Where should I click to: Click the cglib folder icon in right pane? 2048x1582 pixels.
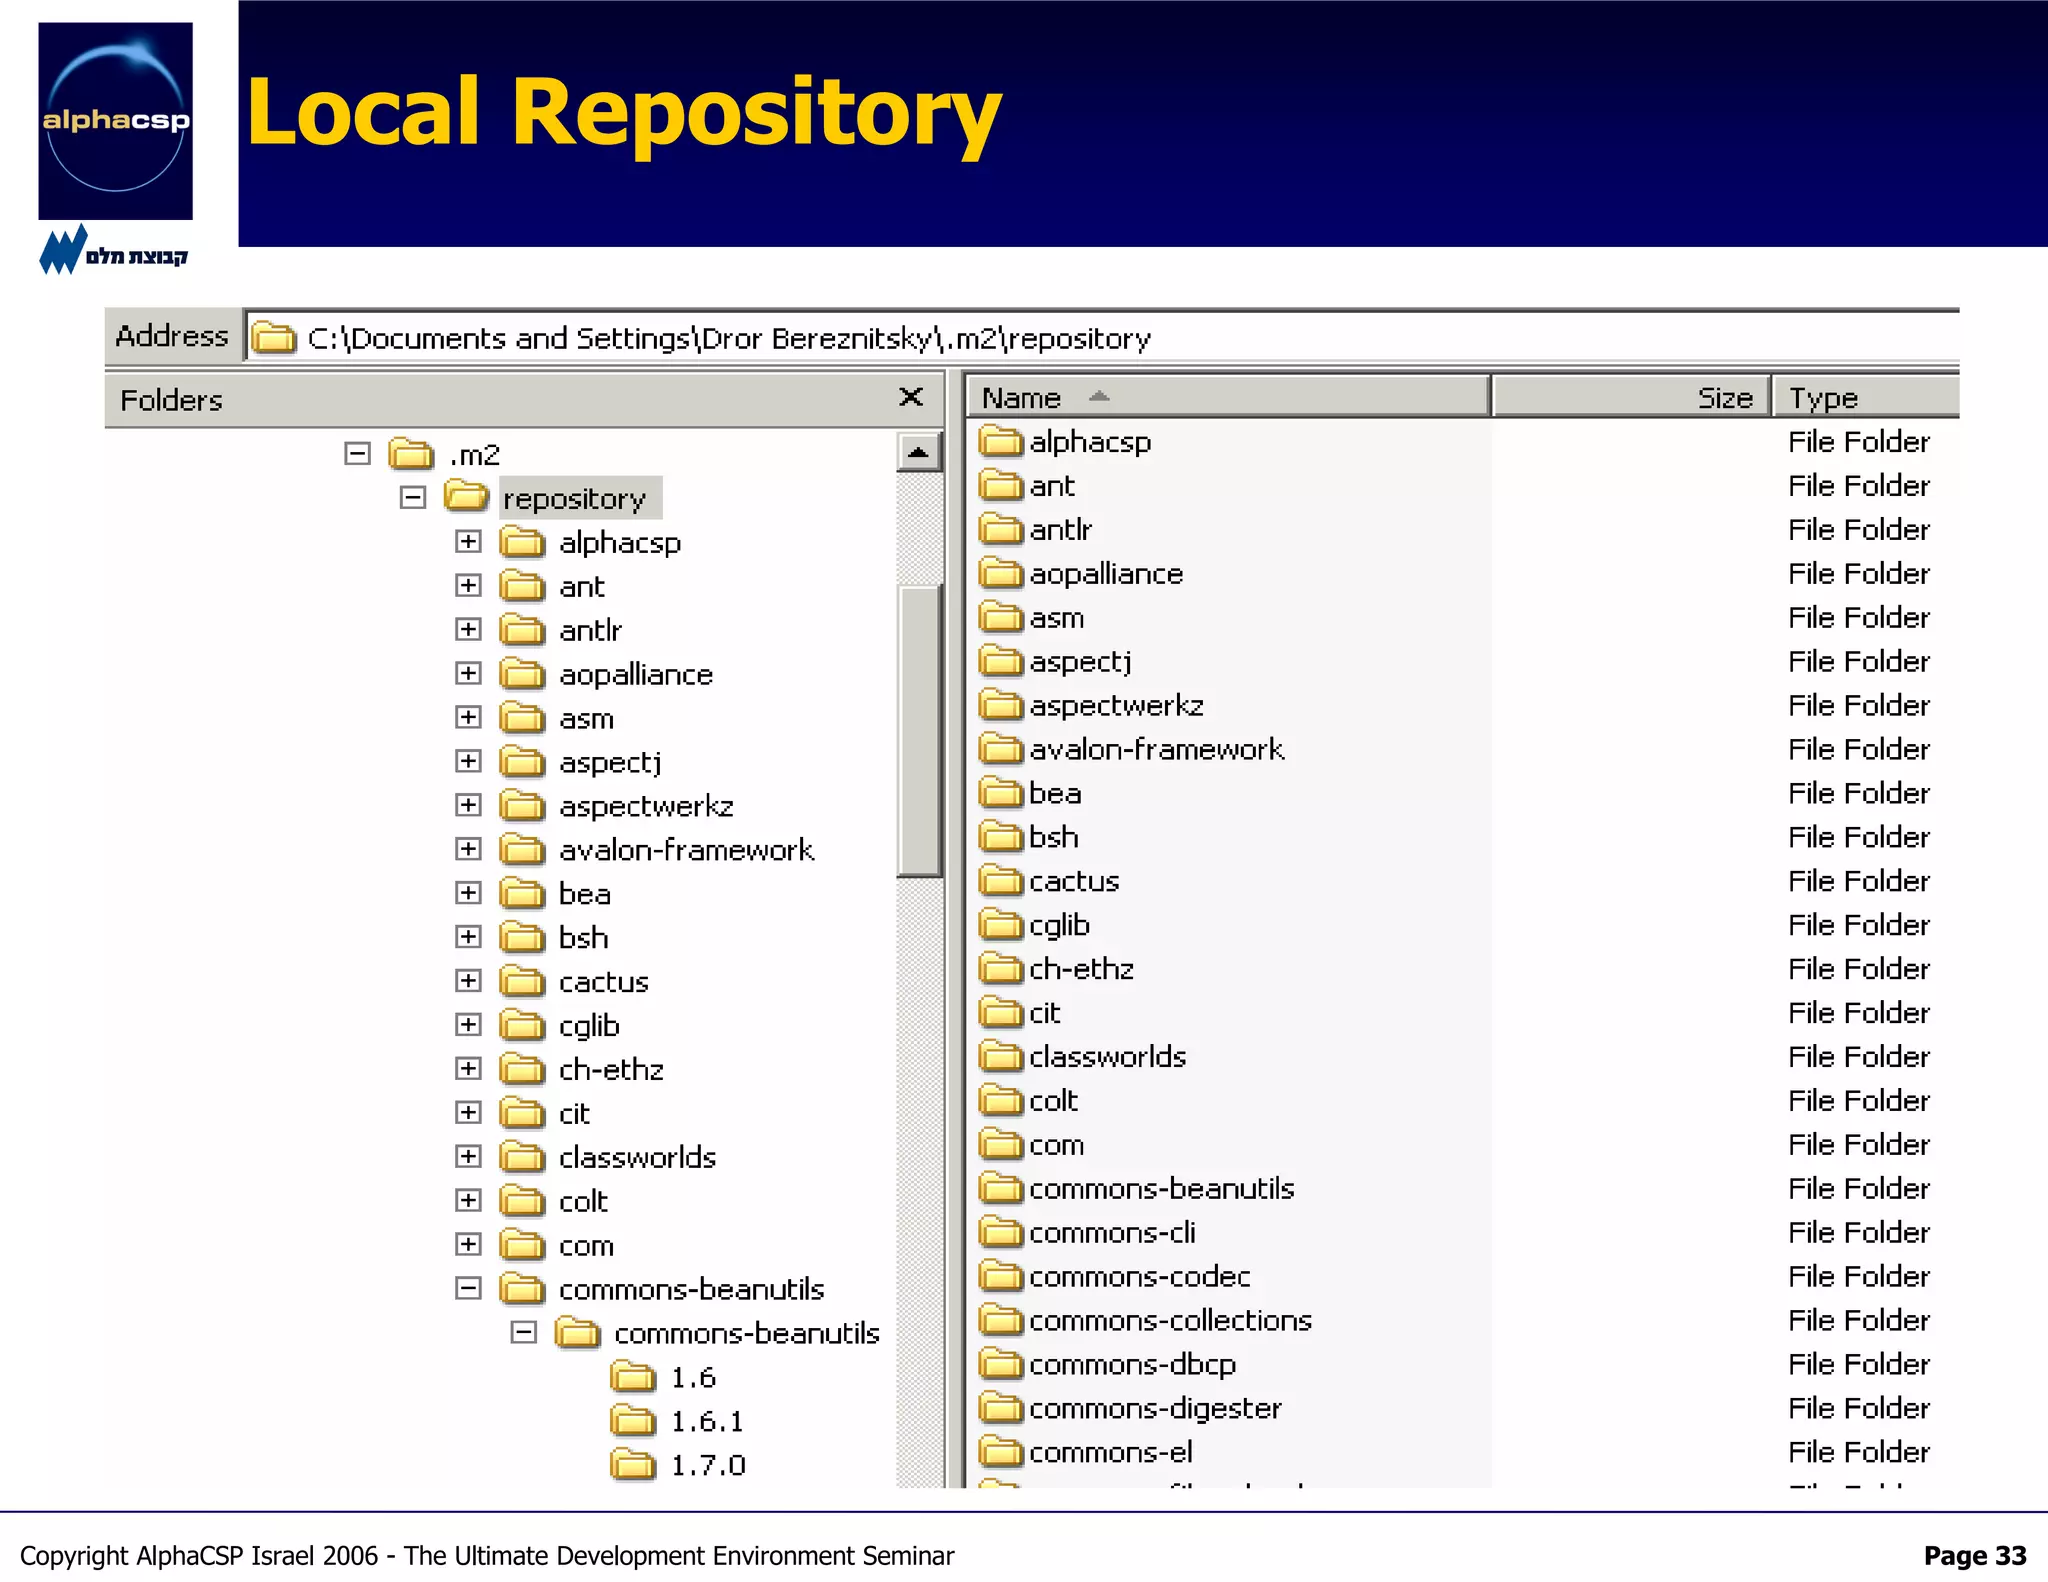point(1001,926)
